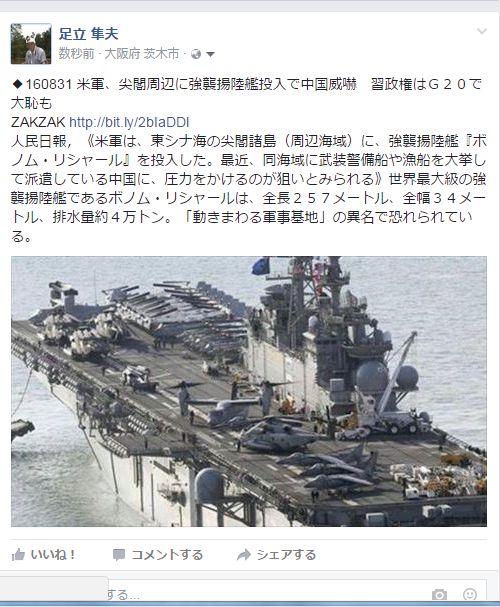
Task: Open the amphibious assault ship photo
Action: [x=249, y=391]
